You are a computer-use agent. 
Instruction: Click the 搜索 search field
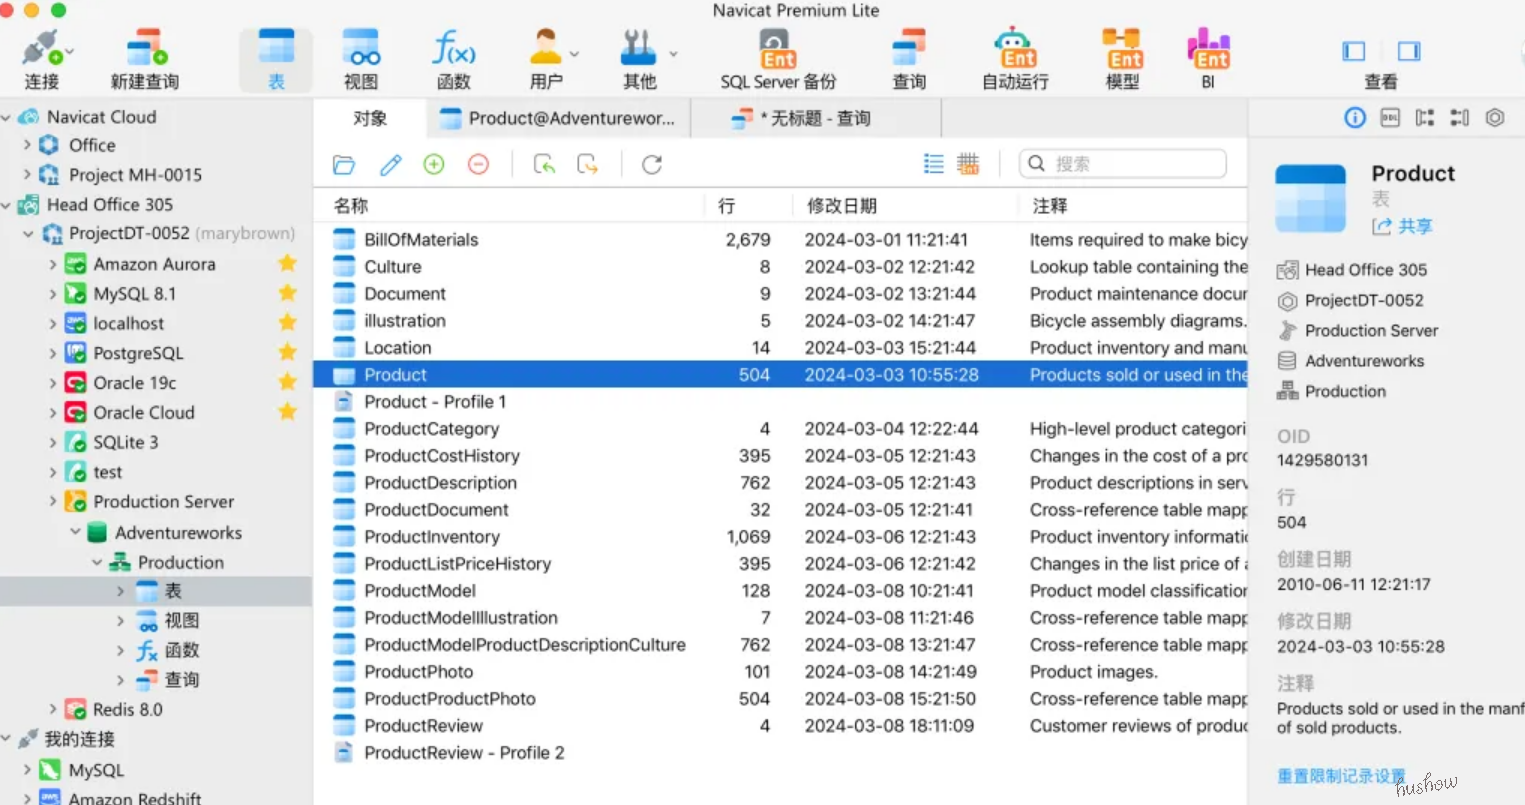tap(1123, 163)
